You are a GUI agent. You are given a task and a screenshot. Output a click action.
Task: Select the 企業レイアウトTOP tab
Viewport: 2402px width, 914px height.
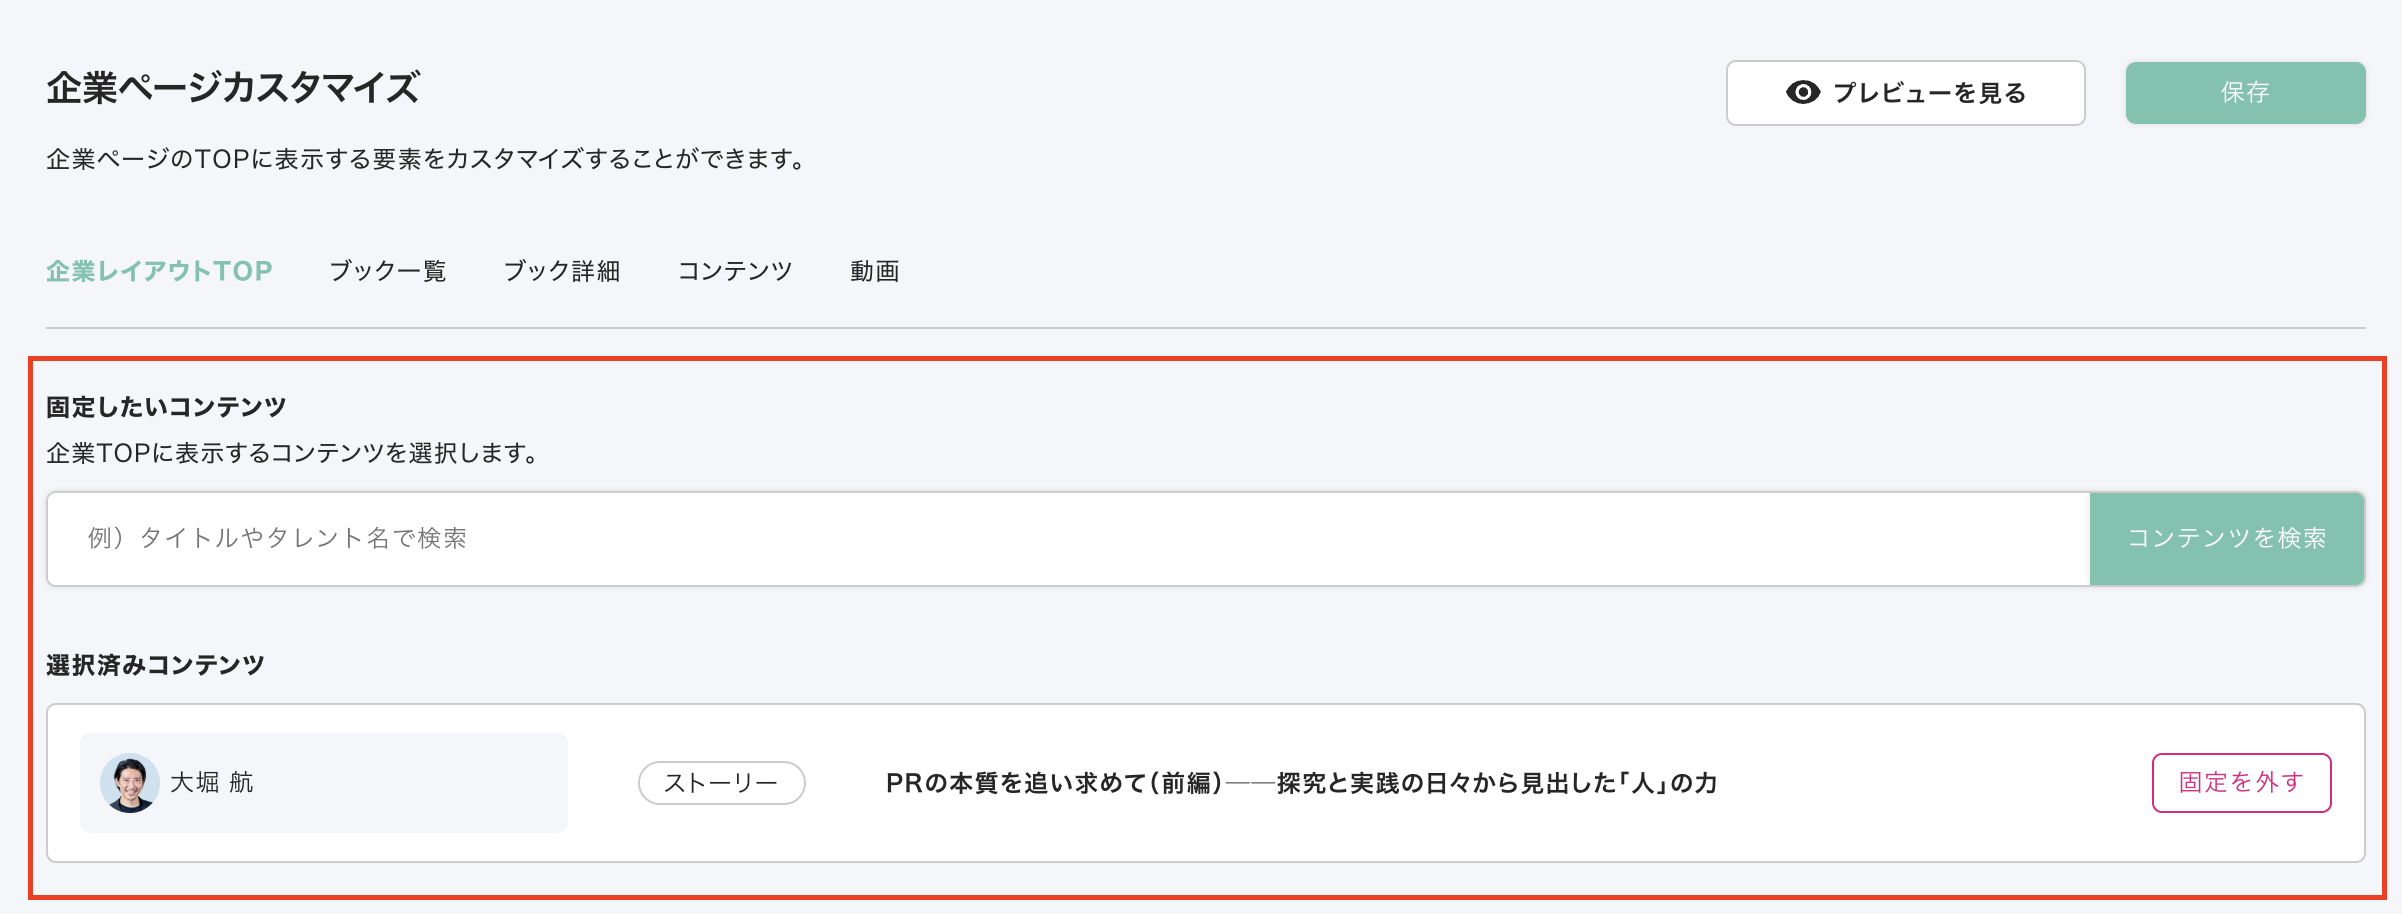coord(159,271)
